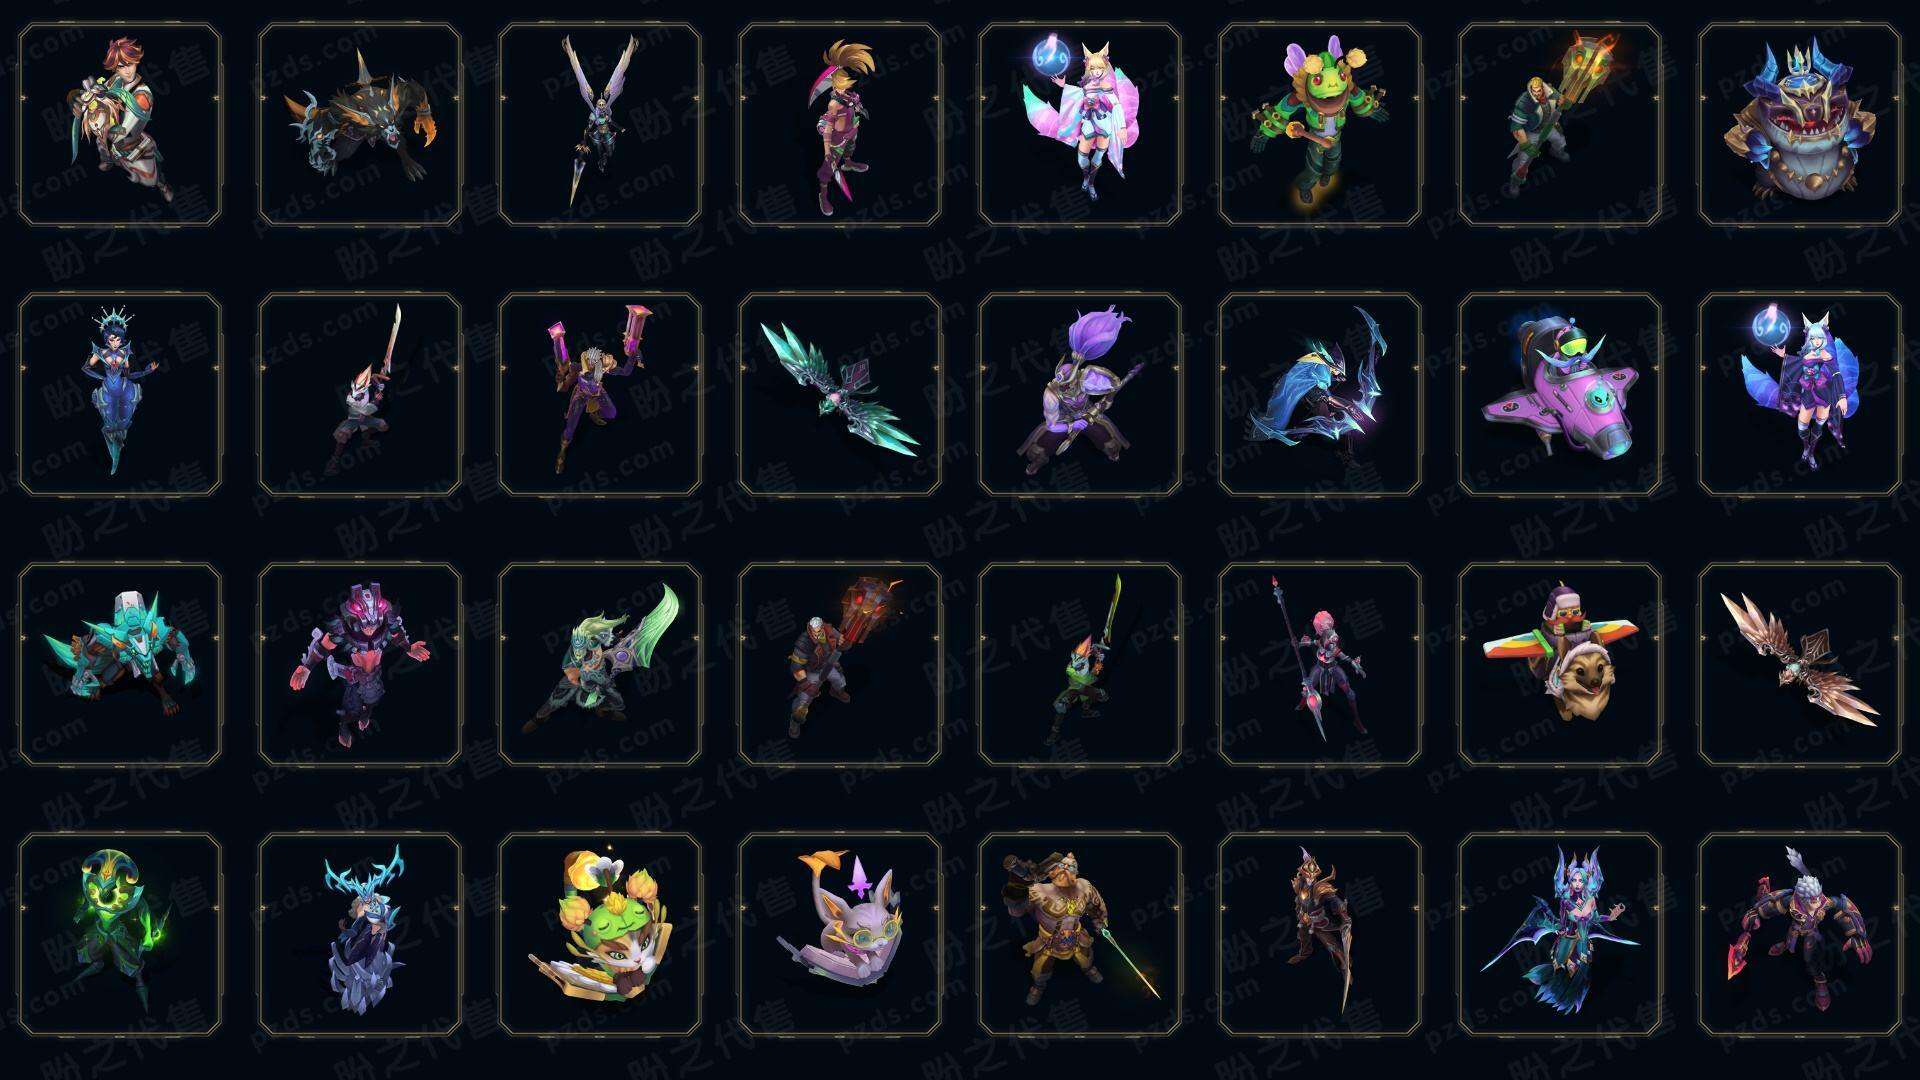Click the blue-winged bow archer skin
Screen dimensions: 1920x1080
click(1320, 394)
